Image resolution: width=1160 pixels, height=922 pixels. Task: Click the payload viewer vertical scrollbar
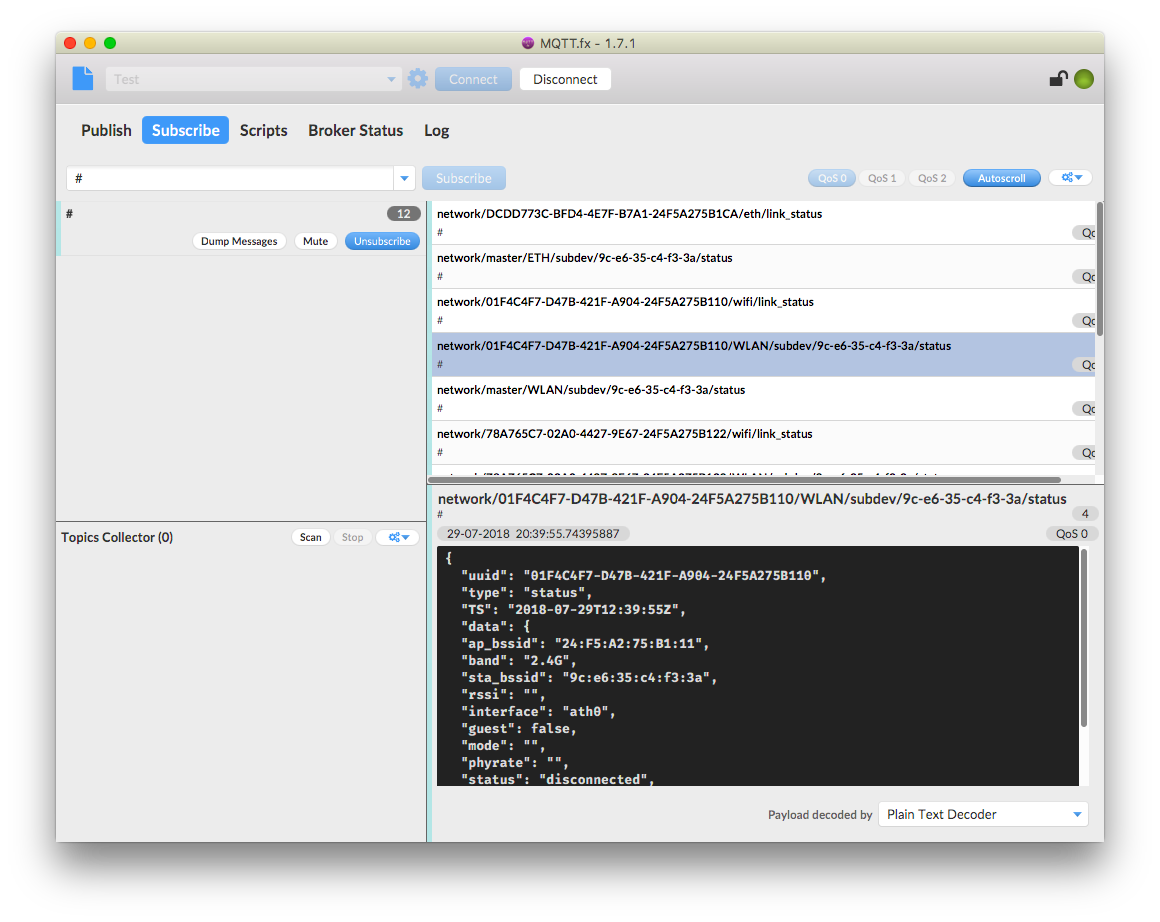1084,637
